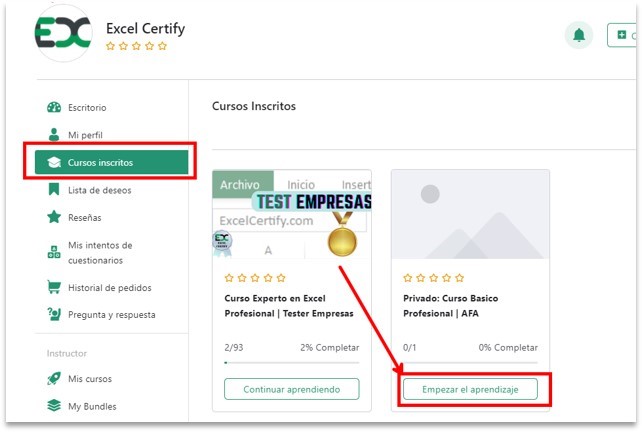Click Continuar aprendiendo button
Screen dimensions: 642x432
(292, 389)
